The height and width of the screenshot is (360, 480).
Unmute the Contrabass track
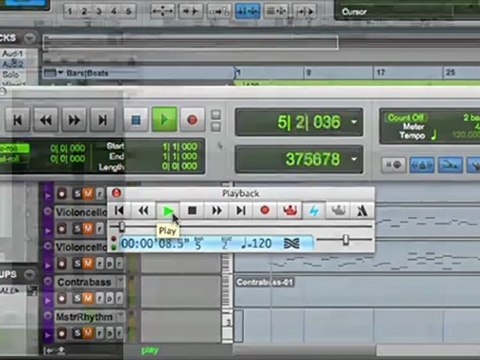(87, 298)
